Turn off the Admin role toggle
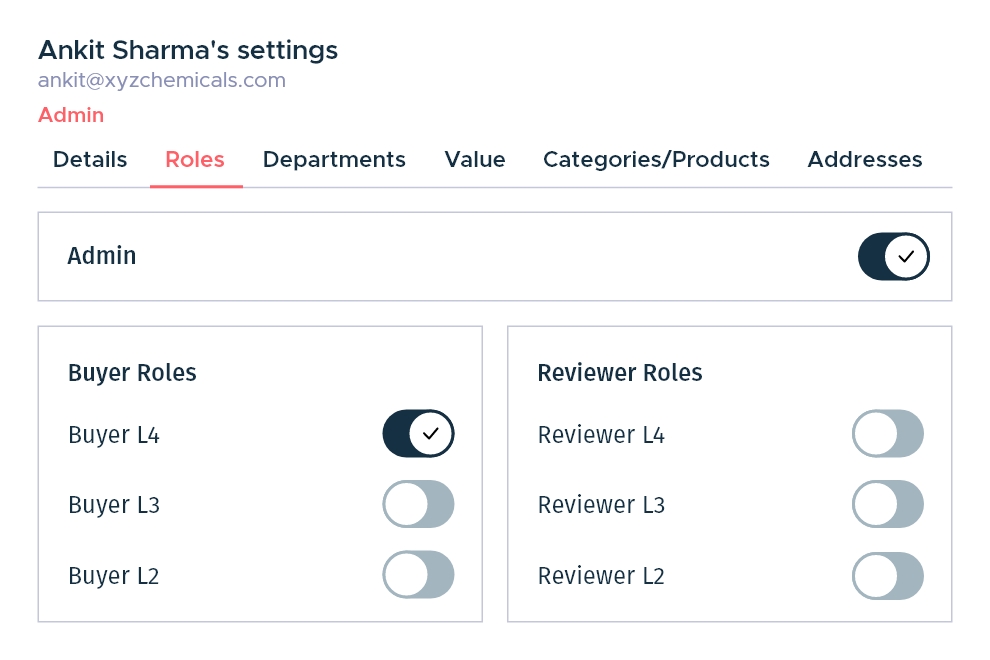 pos(893,256)
